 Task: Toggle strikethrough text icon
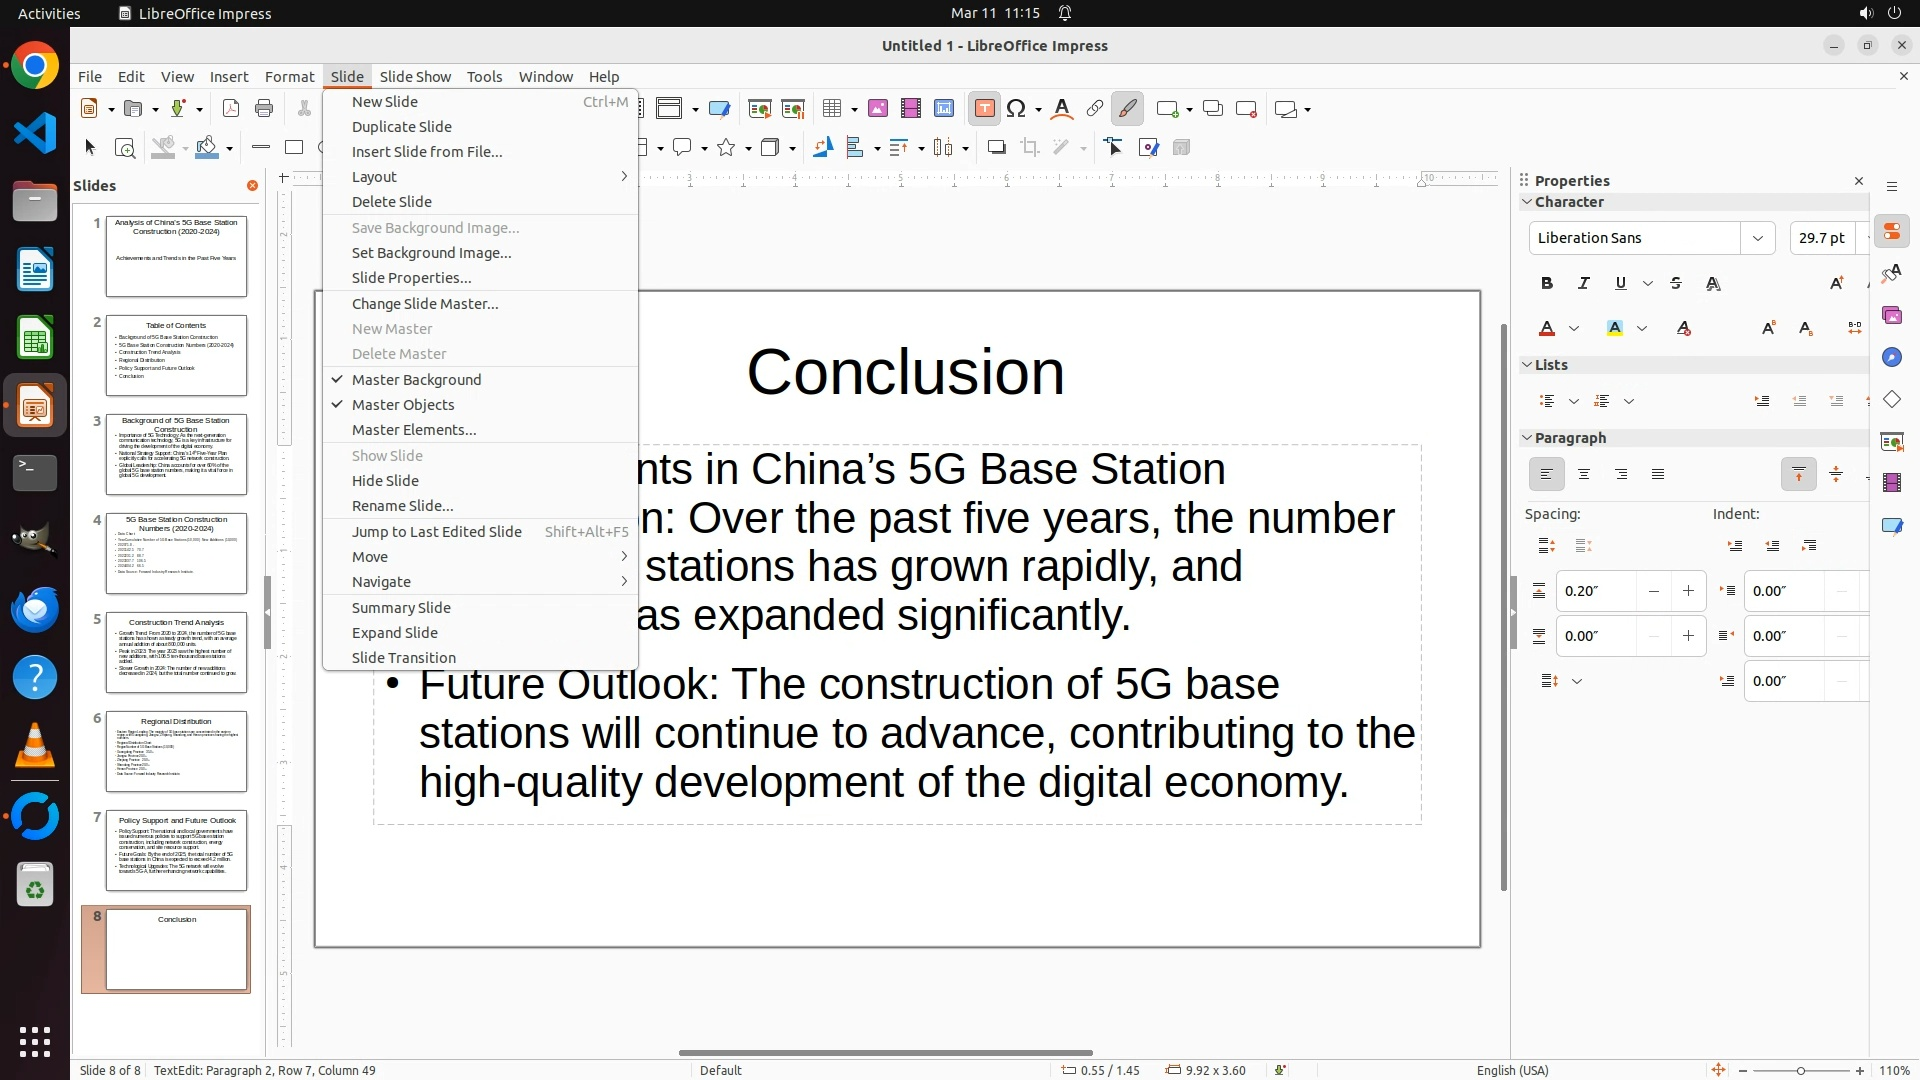coord(1676,283)
